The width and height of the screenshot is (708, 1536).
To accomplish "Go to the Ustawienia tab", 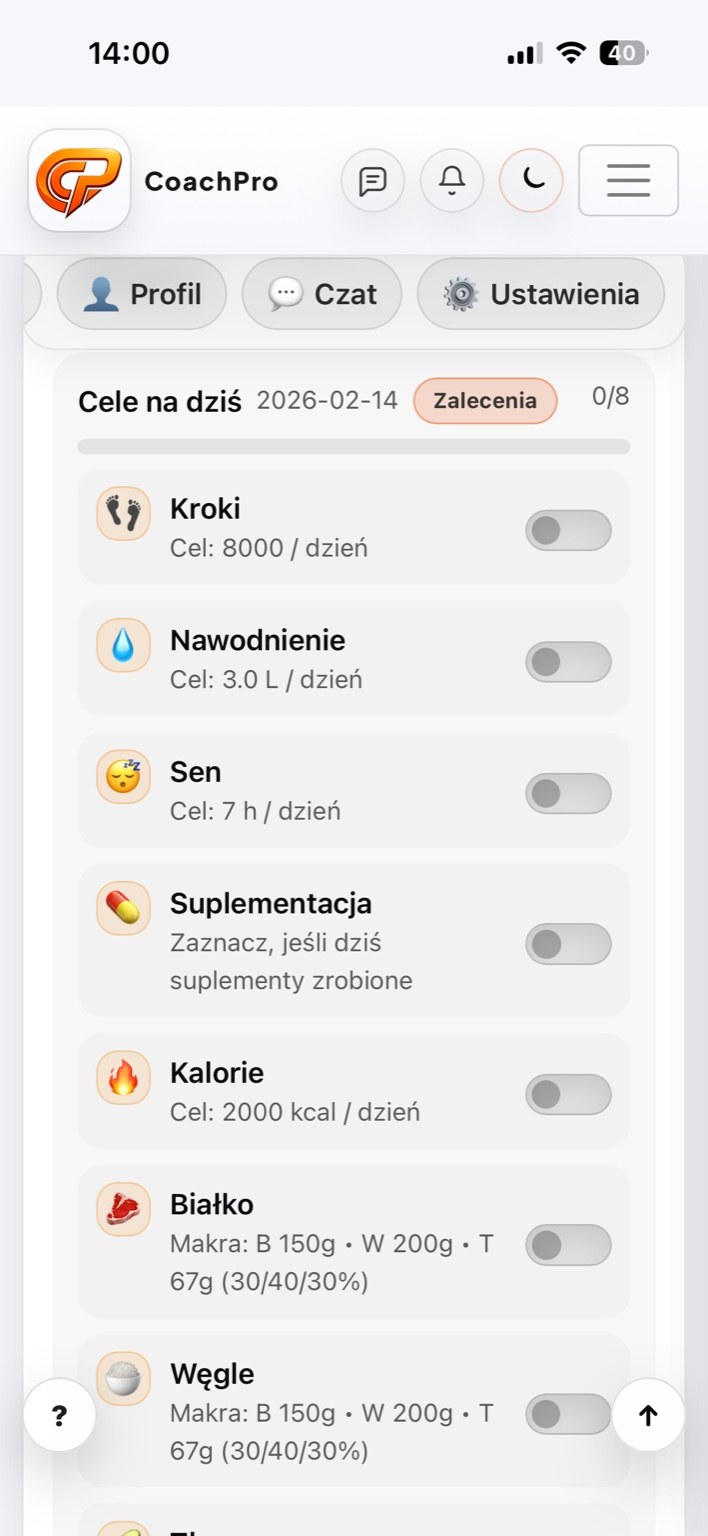I will [x=541, y=294].
